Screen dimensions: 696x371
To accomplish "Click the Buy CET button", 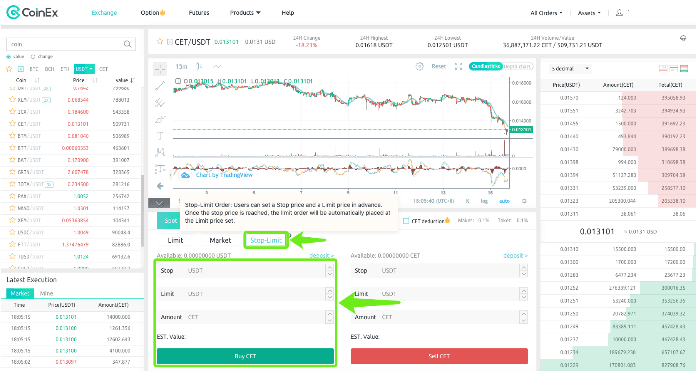I will 245,356.
